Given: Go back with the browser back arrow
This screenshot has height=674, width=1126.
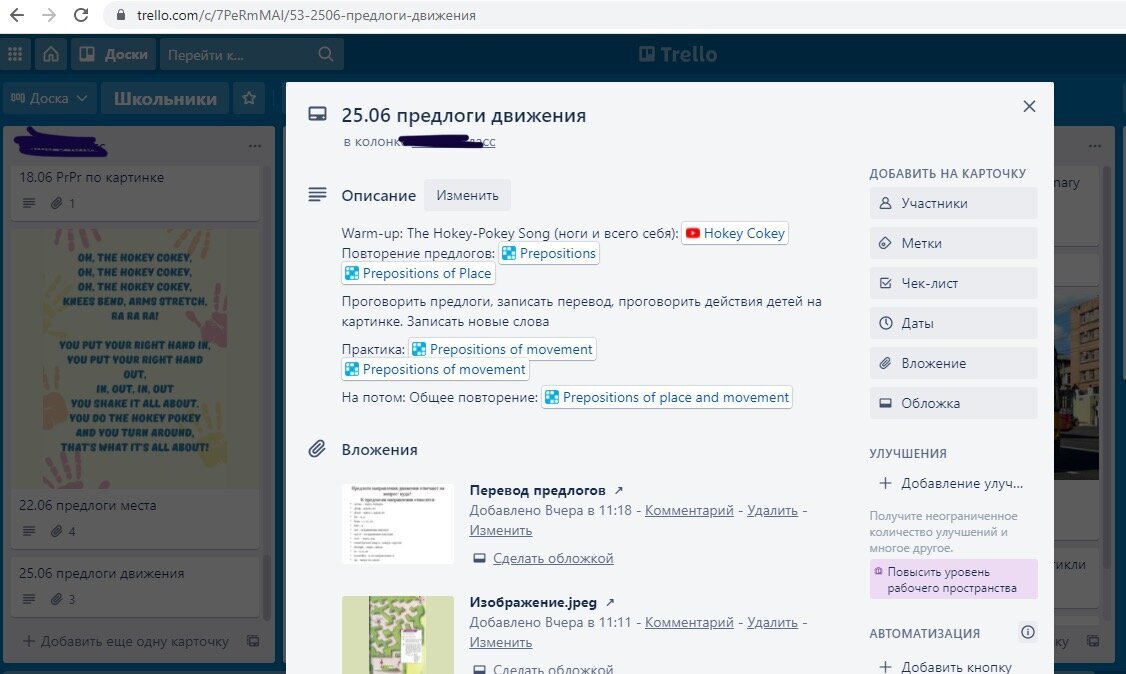Looking at the screenshot, I should pyautogui.click(x=17, y=15).
